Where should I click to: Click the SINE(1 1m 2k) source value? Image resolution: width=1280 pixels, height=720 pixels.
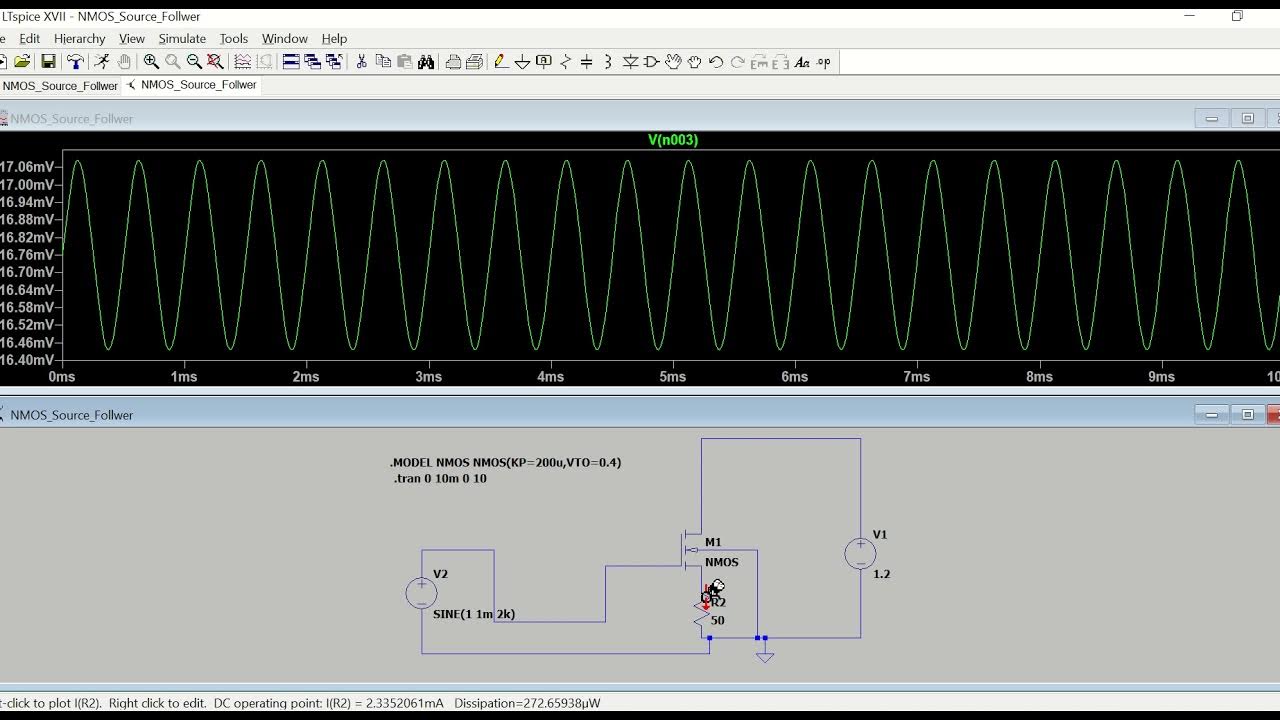(474, 614)
